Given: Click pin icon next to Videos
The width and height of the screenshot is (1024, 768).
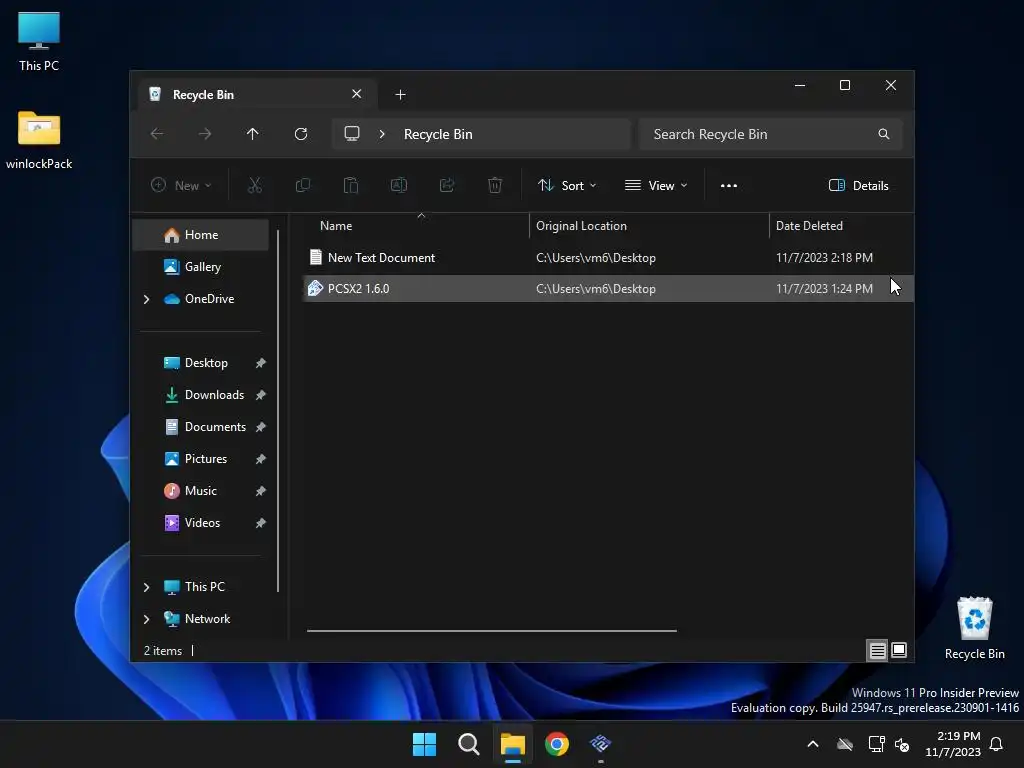Looking at the screenshot, I should [x=261, y=523].
